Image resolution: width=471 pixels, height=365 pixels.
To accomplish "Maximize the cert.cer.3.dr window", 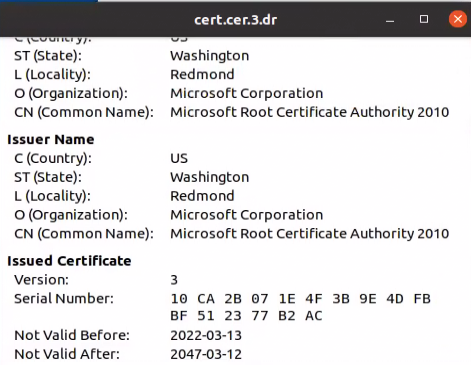I will tap(424, 19).
